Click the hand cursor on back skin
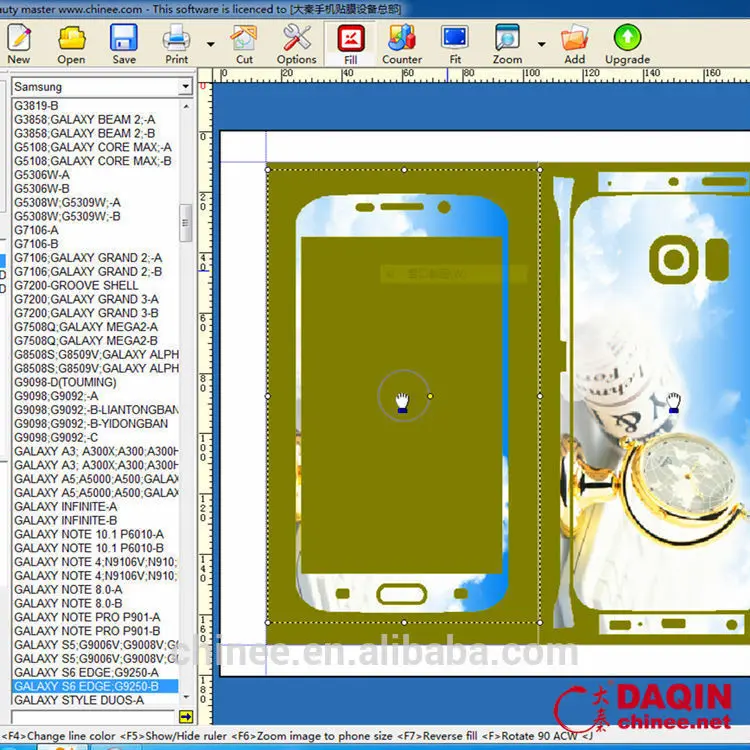 (x=673, y=403)
